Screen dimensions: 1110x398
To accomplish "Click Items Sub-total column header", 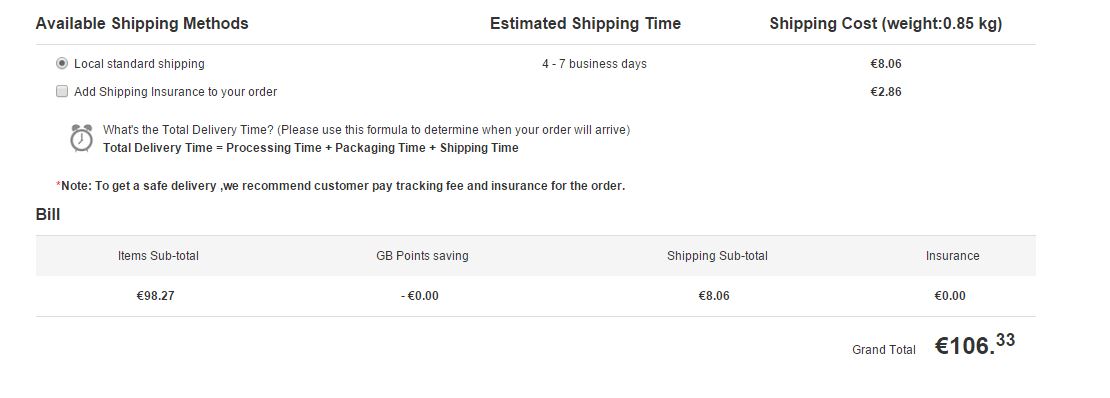I will (x=159, y=256).
